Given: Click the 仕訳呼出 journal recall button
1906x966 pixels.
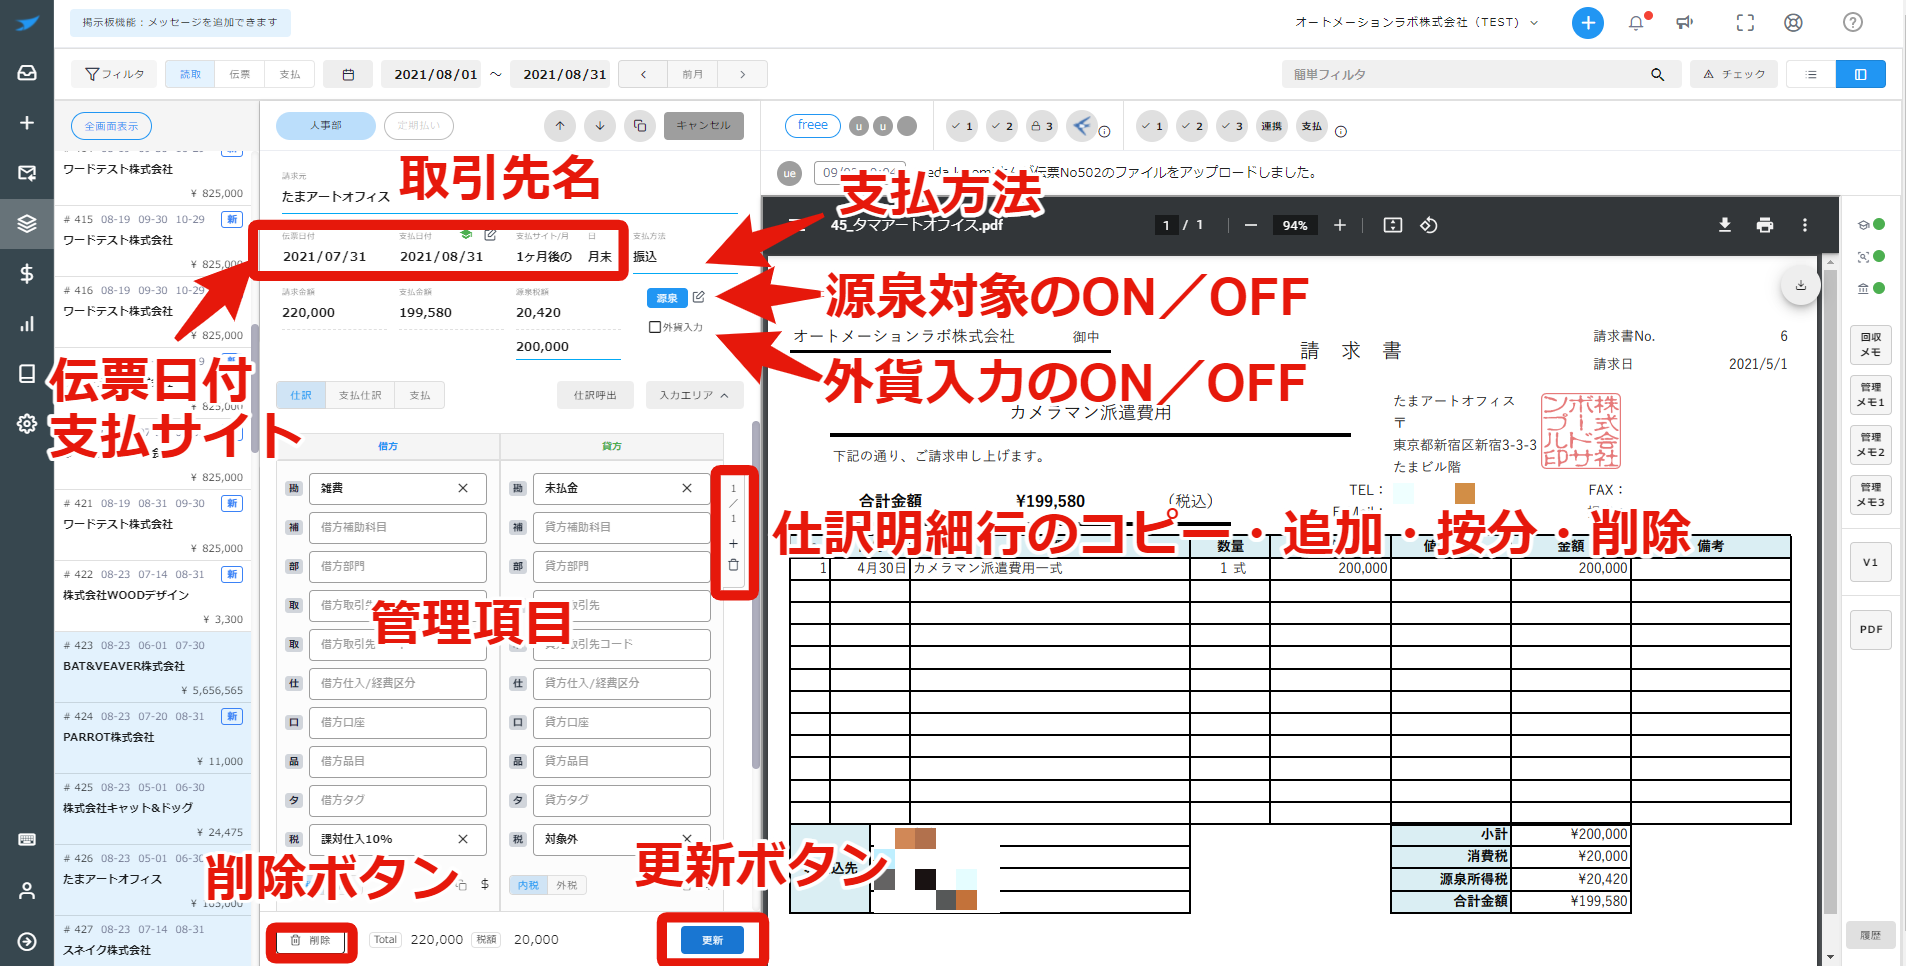Looking at the screenshot, I should tap(595, 396).
